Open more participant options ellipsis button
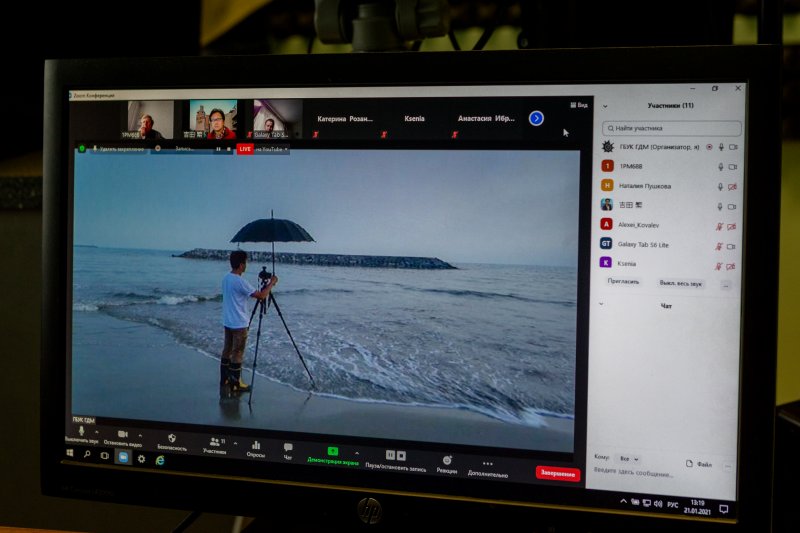Screen dimensions: 800x533 pyautogui.click(x=726, y=286)
